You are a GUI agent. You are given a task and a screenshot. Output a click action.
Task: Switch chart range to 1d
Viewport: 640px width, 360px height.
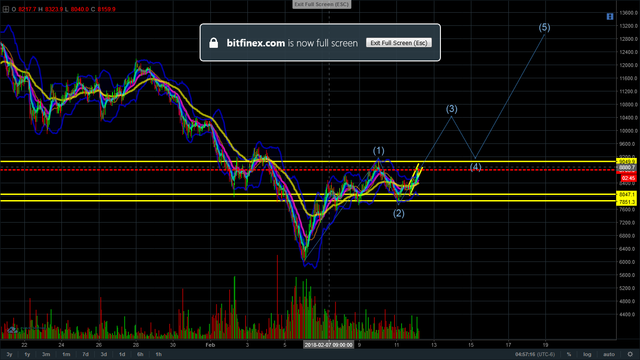point(122,354)
